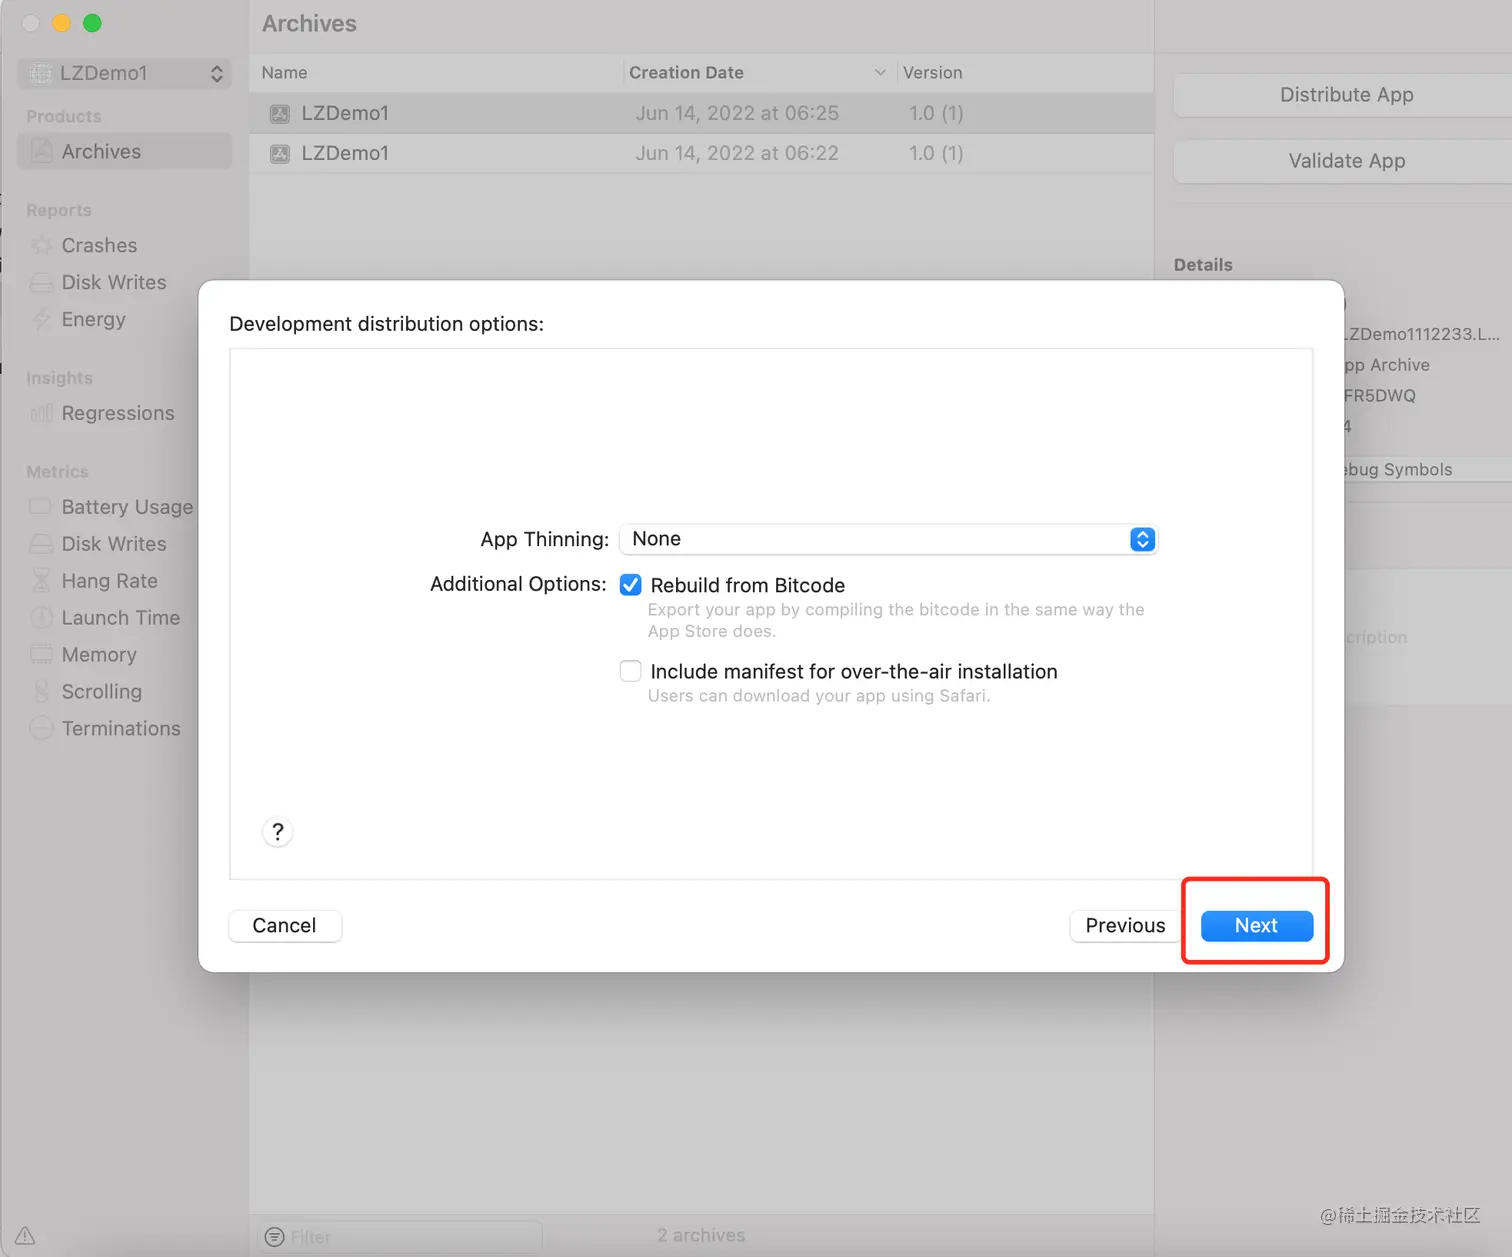Click the Regressions bar chart icon
This screenshot has width=1512, height=1257.
[41, 413]
